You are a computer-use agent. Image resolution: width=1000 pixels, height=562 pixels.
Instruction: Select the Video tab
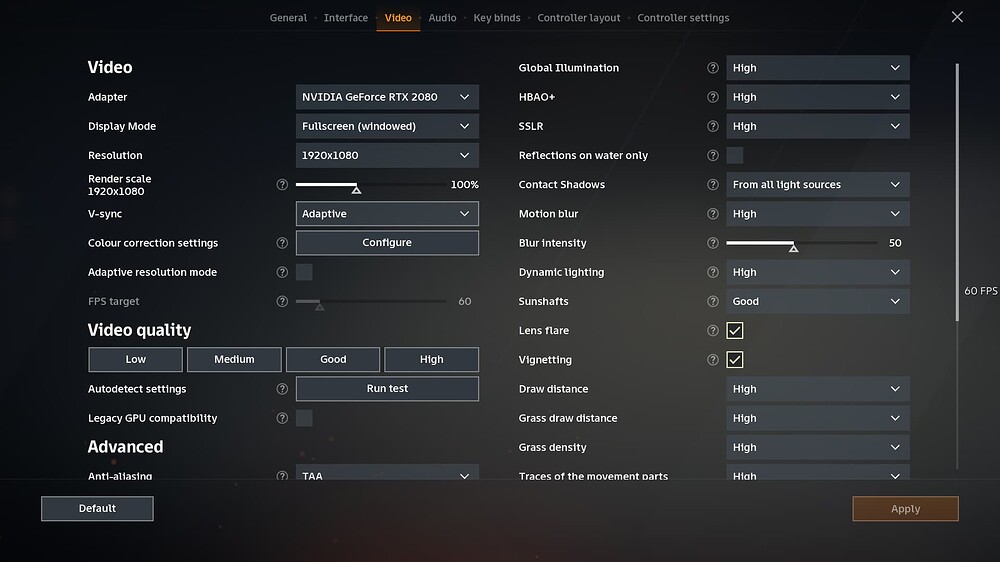point(398,18)
